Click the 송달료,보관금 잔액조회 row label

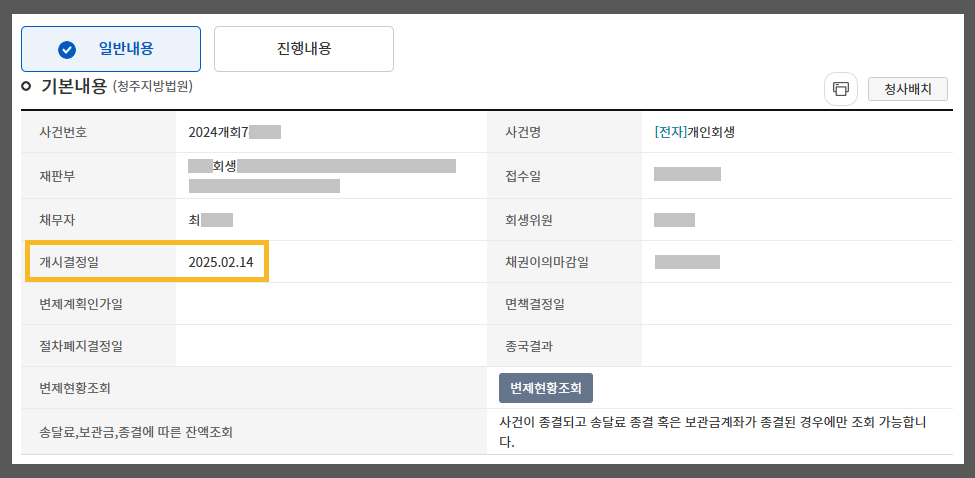[x=136, y=432]
